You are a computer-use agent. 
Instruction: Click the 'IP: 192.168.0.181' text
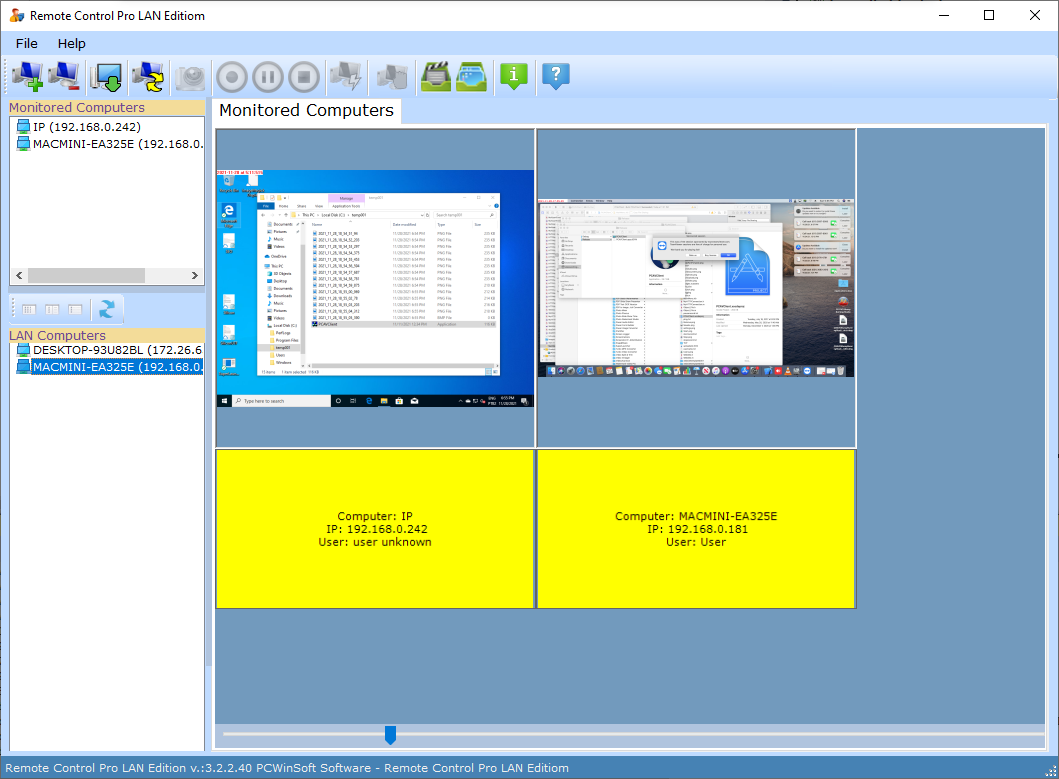(x=697, y=529)
